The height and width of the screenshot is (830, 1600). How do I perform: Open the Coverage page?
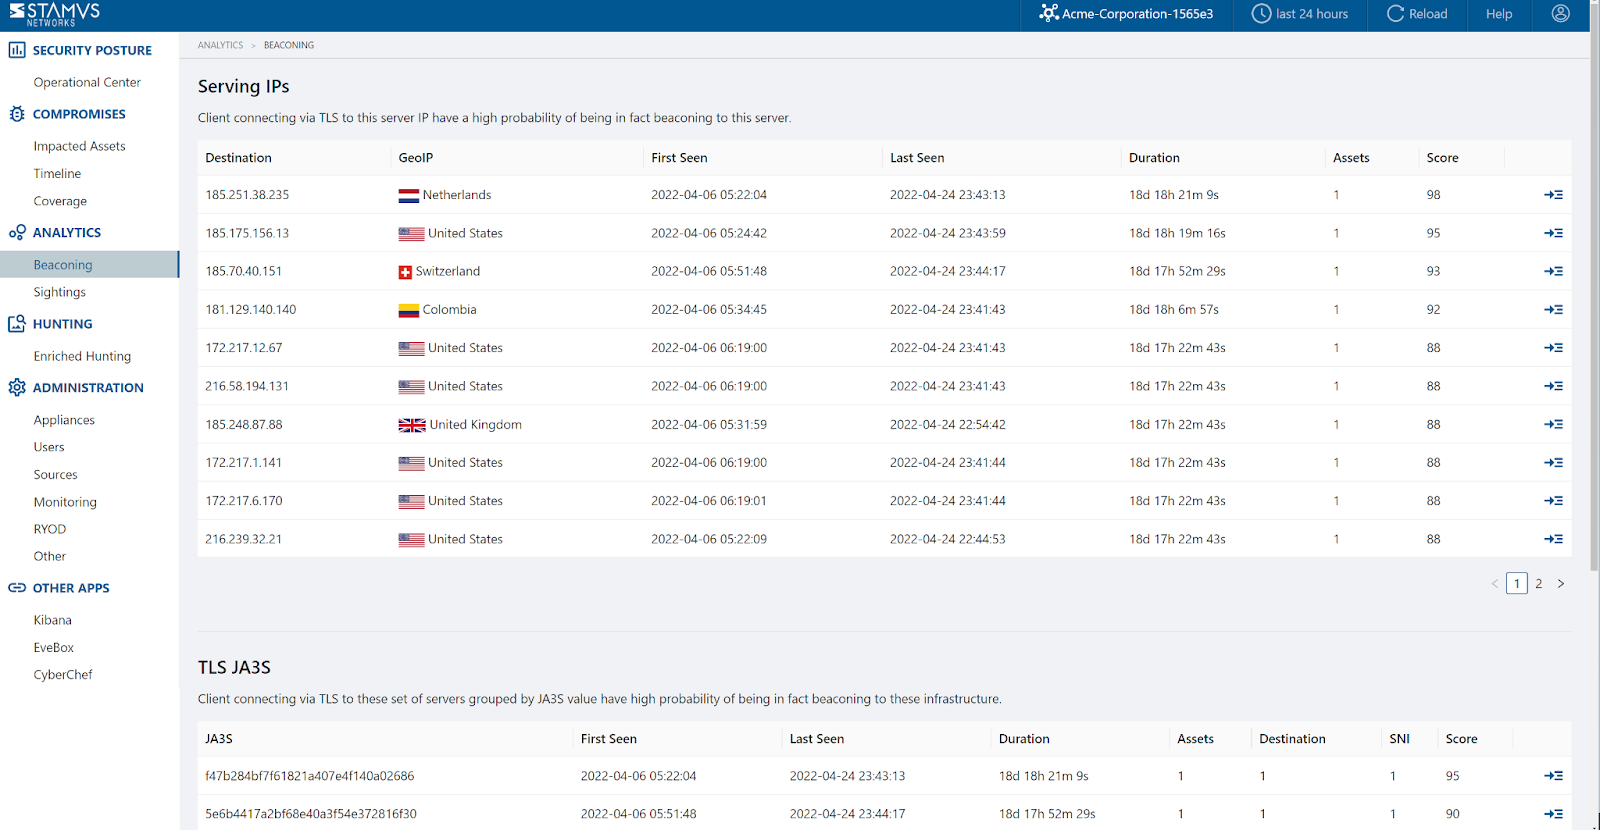click(60, 201)
